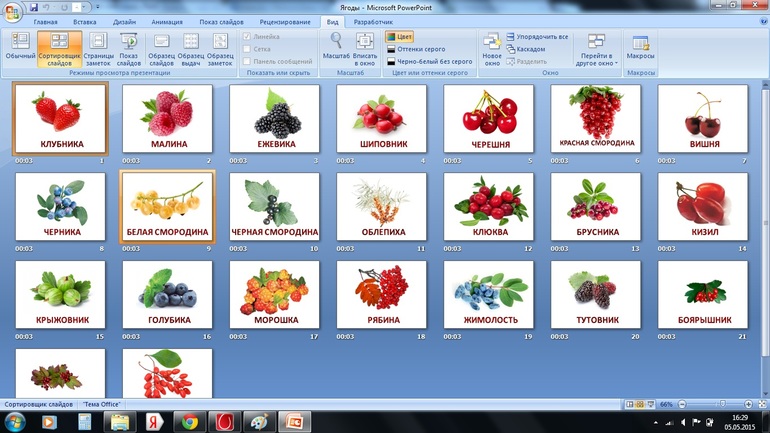Select Color (Цвет) display mode
The width and height of the screenshot is (770, 433).
(400, 37)
